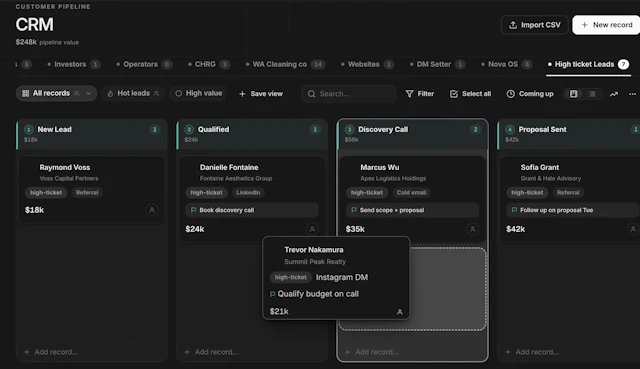
Task: Create a New record
Action: click(x=607, y=25)
